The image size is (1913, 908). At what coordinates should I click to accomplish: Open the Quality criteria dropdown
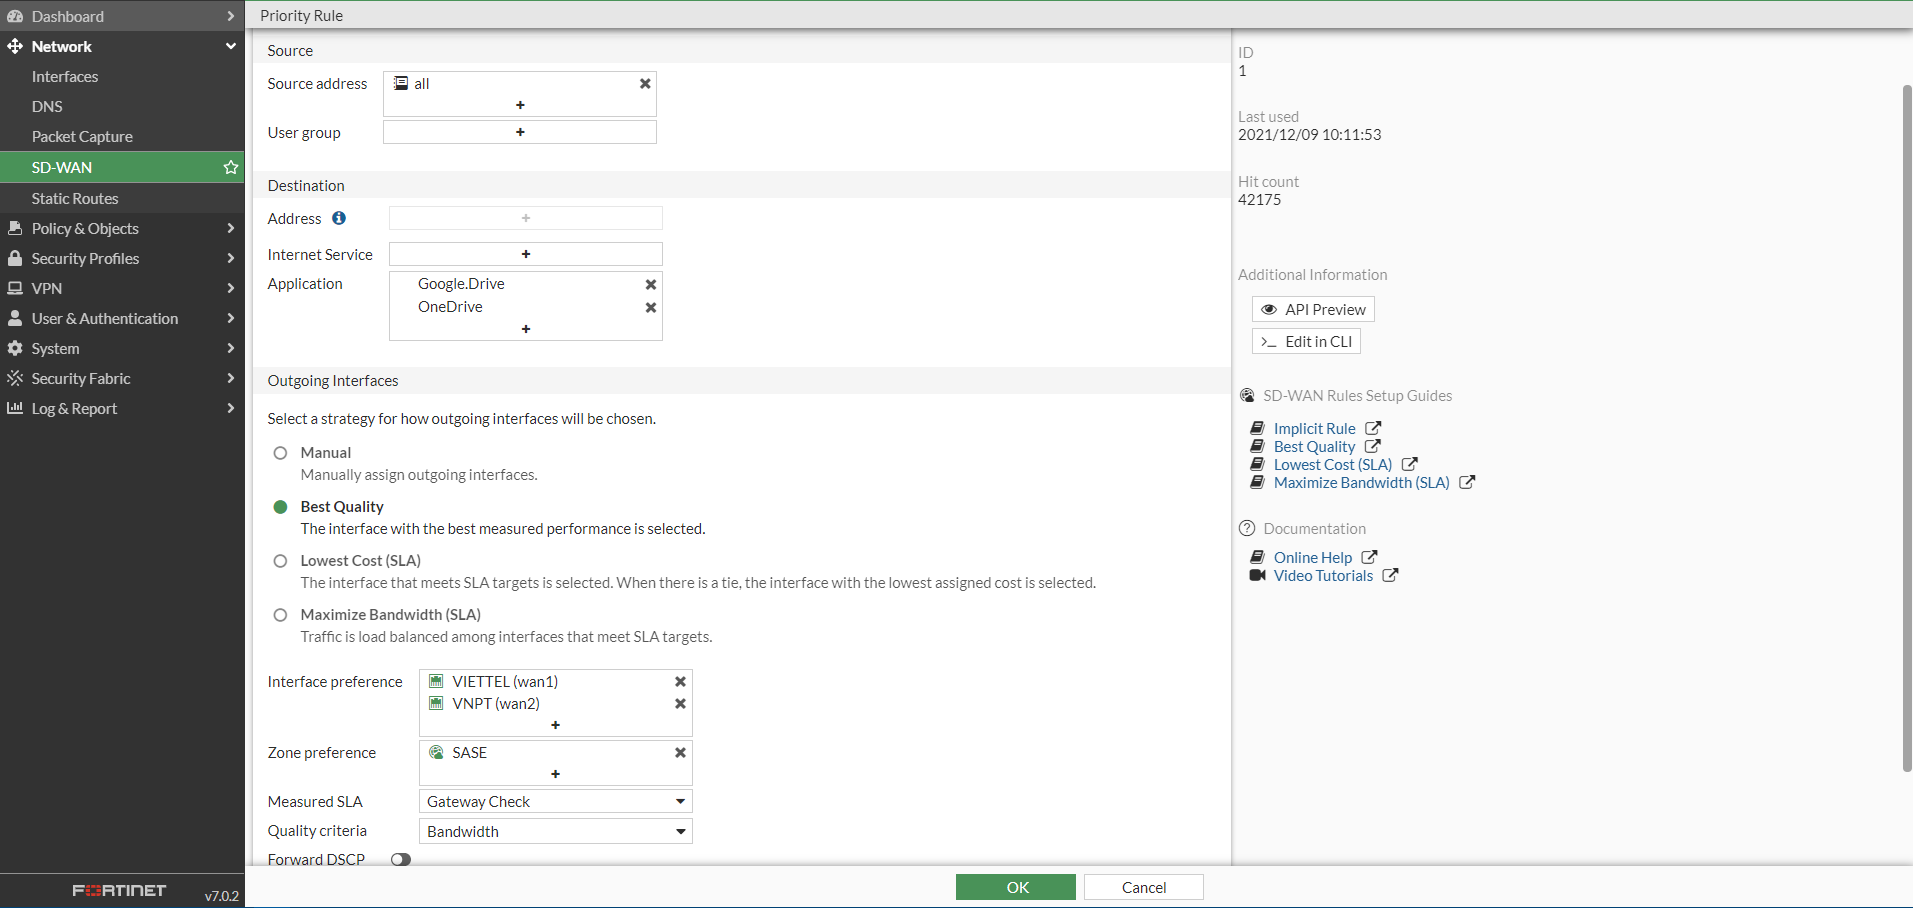[x=556, y=832]
